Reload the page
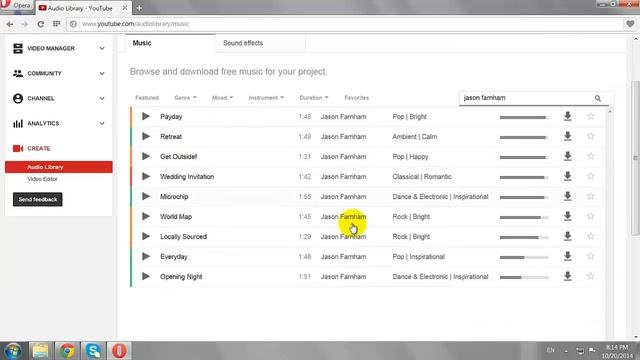 40,24
